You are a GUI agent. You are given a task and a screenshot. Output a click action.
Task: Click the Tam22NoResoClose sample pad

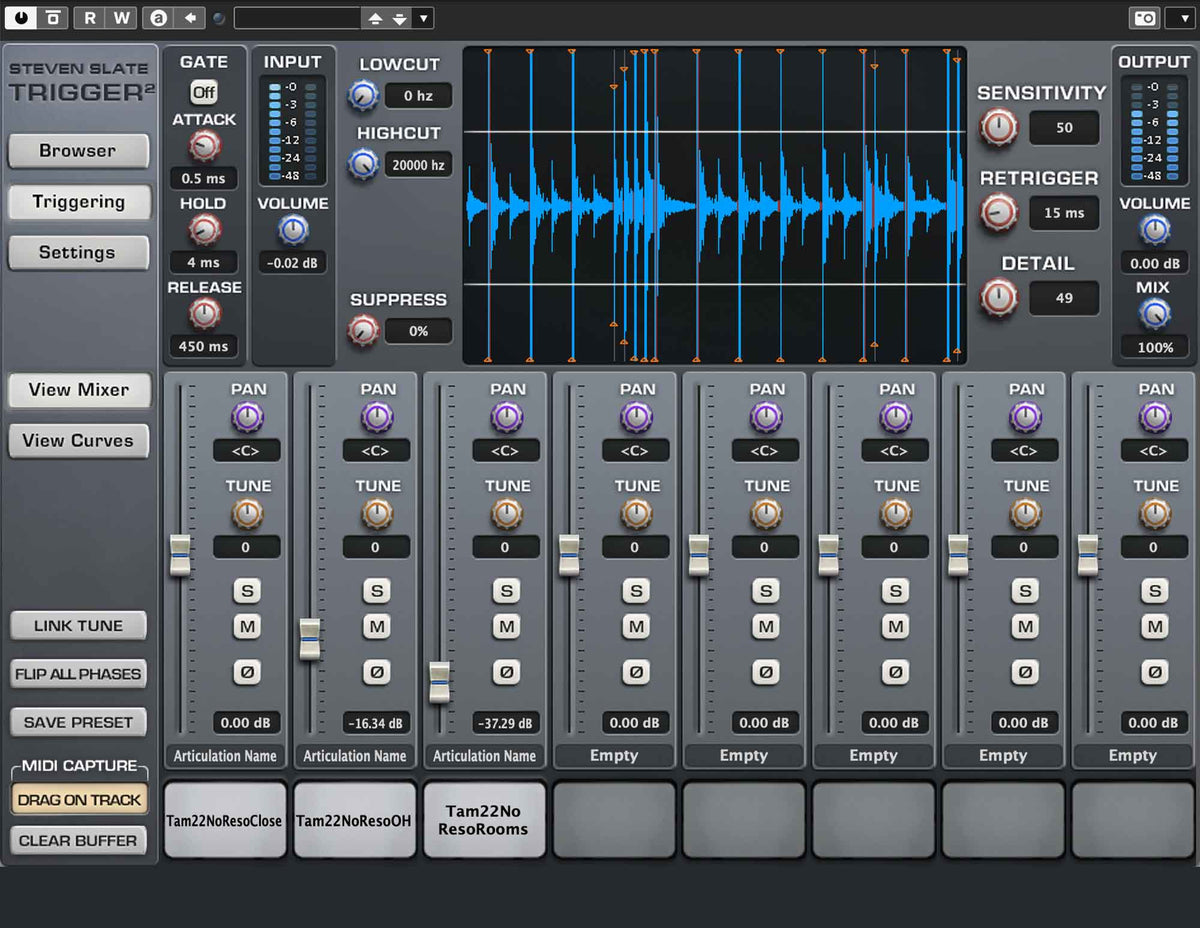[225, 820]
